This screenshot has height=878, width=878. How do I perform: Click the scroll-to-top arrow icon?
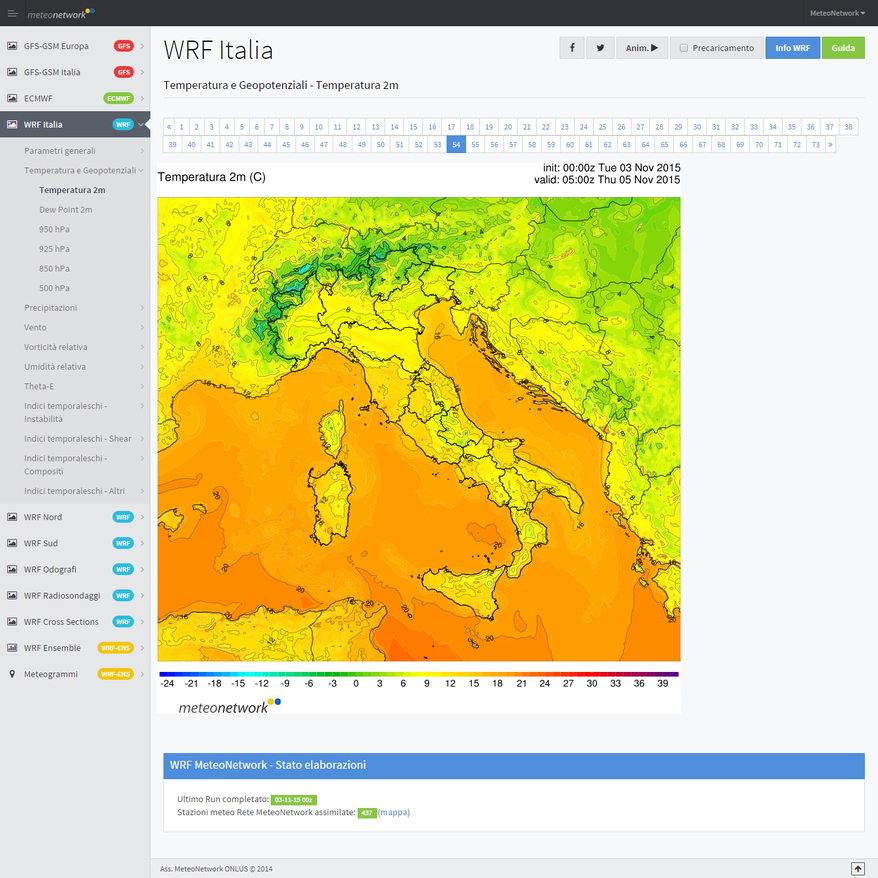857,868
